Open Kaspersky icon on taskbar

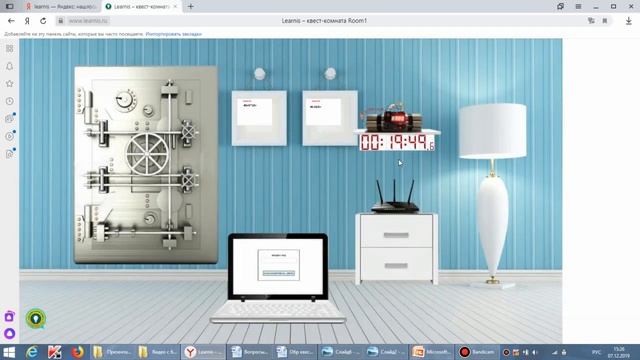pyautogui.click(x=55, y=352)
